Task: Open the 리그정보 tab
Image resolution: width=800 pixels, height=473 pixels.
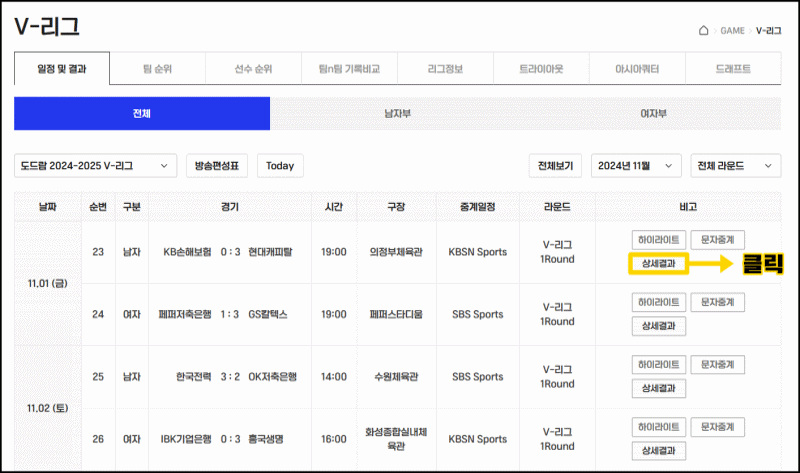Action: coord(445,70)
